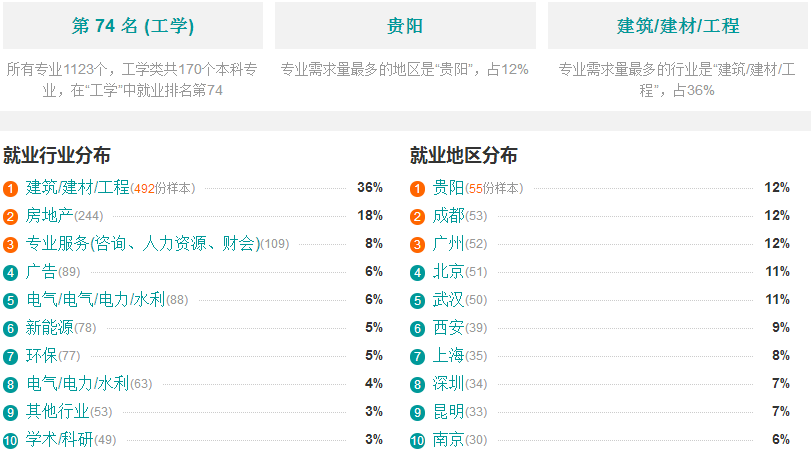Select the 北京 region link

tap(448, 271)
